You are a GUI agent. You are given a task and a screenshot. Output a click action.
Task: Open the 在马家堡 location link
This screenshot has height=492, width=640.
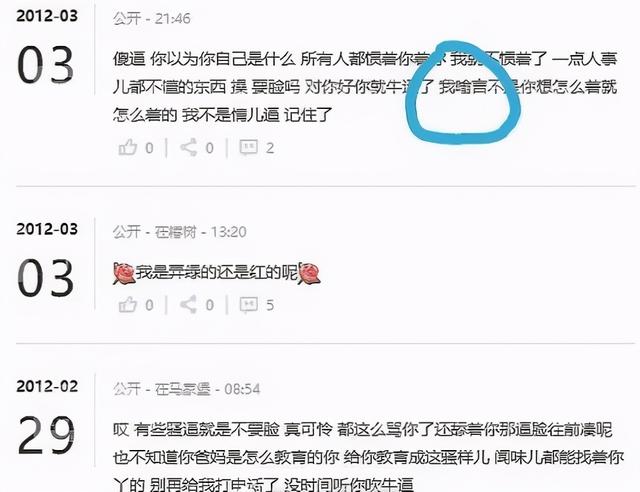[x=182, y=389]
